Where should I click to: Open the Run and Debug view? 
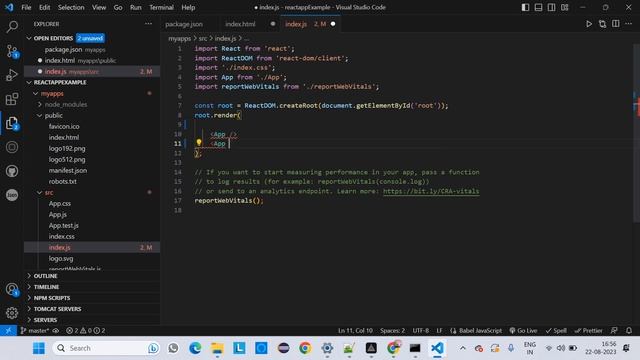click(12, 75)
